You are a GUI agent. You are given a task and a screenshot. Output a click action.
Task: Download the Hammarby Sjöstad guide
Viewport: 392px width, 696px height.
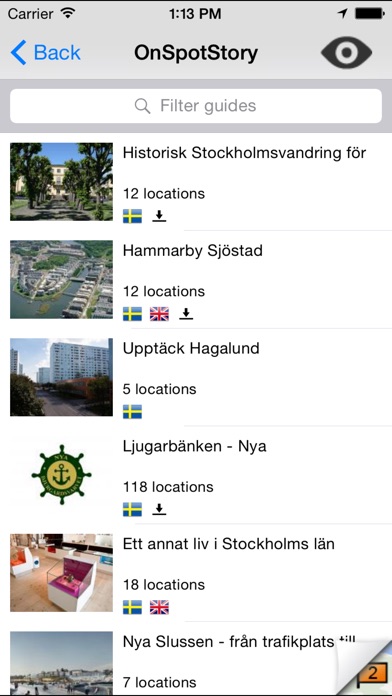coord(186,314)
